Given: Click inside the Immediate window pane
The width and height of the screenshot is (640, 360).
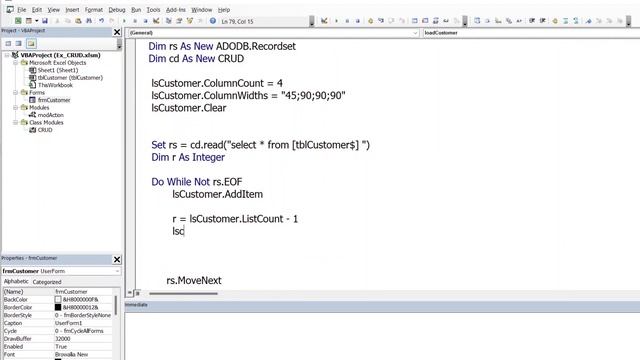Looking at the screenshot, I should point(382,335).
